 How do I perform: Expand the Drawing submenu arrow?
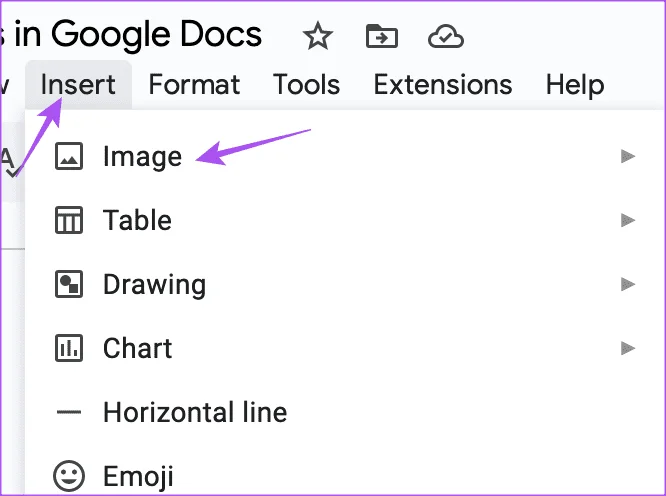click(628, 284)
